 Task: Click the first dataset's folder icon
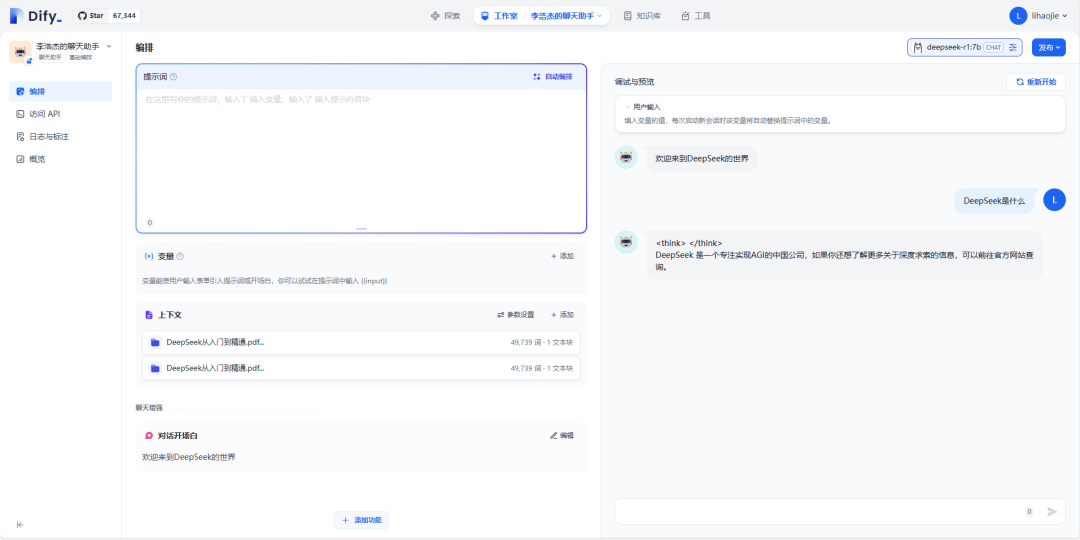coord(156,342)
